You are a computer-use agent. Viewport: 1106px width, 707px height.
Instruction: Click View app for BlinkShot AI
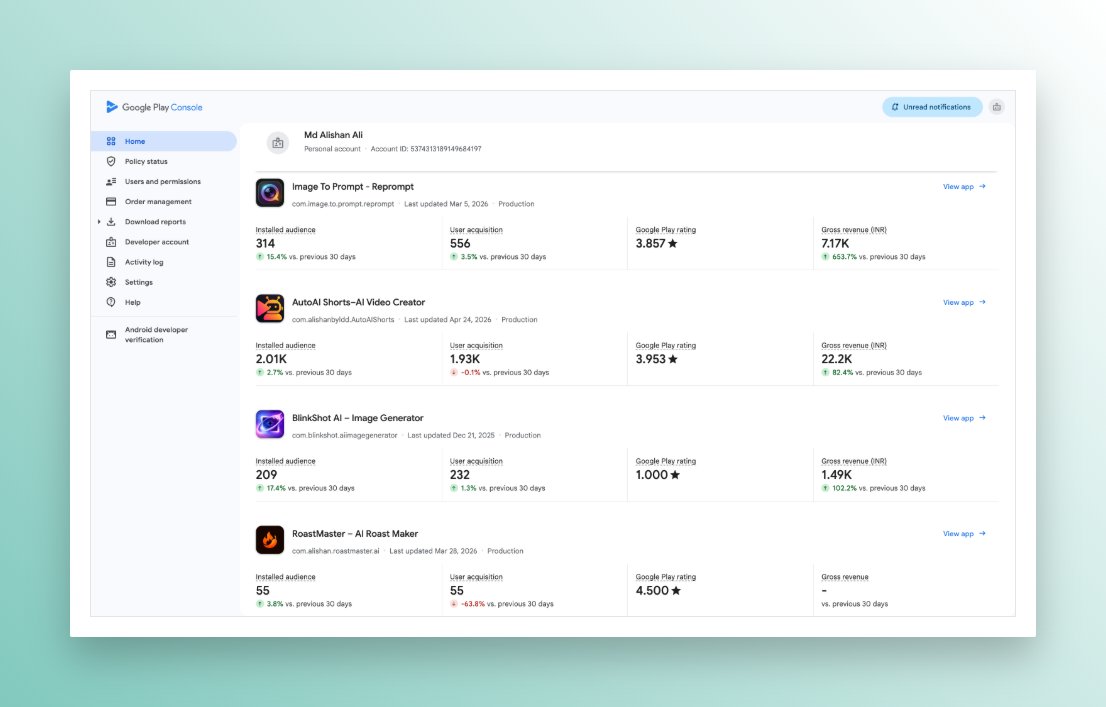(x=964, y=418)
